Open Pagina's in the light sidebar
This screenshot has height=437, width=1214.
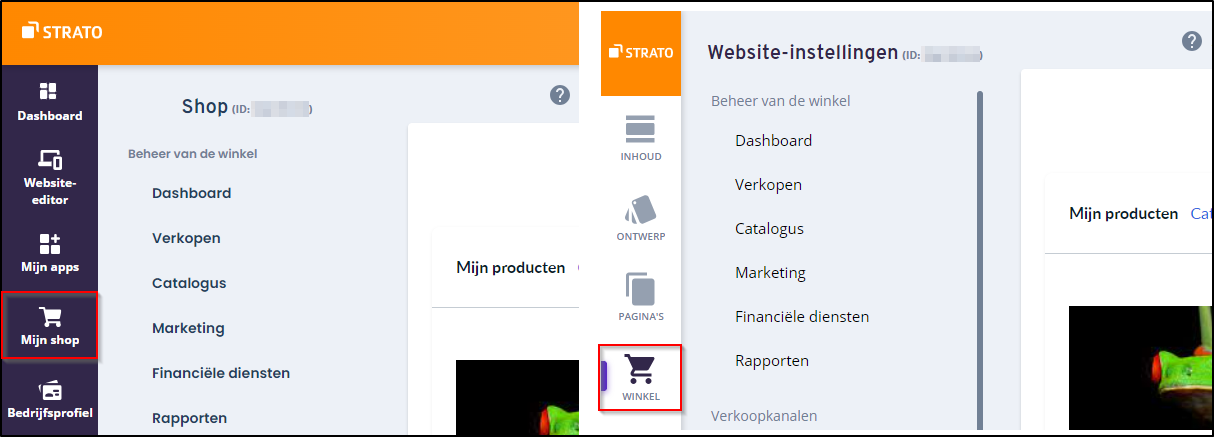coord(640,296)
